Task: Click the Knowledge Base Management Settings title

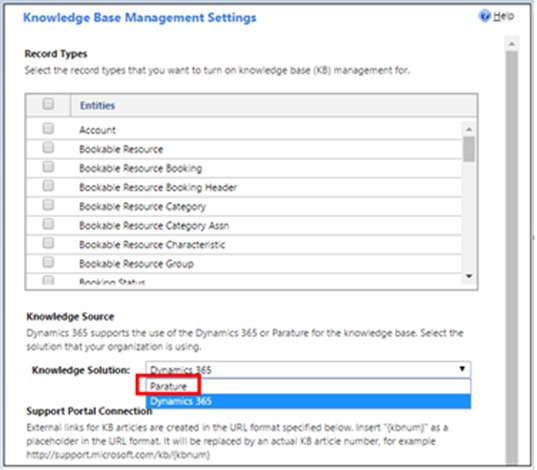Action: click(x=140, y=17)
